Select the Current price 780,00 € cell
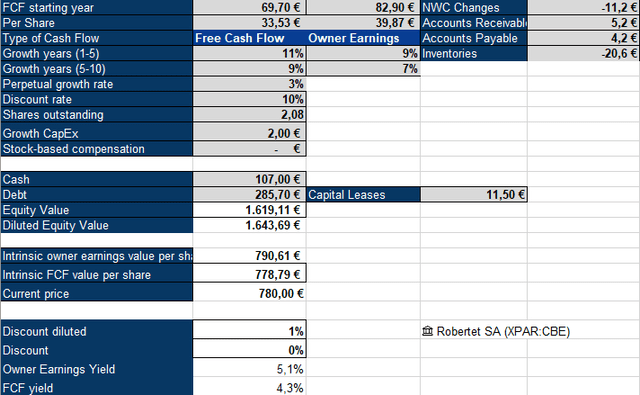This screenshot has height=395, width=640. pyautogui.click(x=249, y=292)
